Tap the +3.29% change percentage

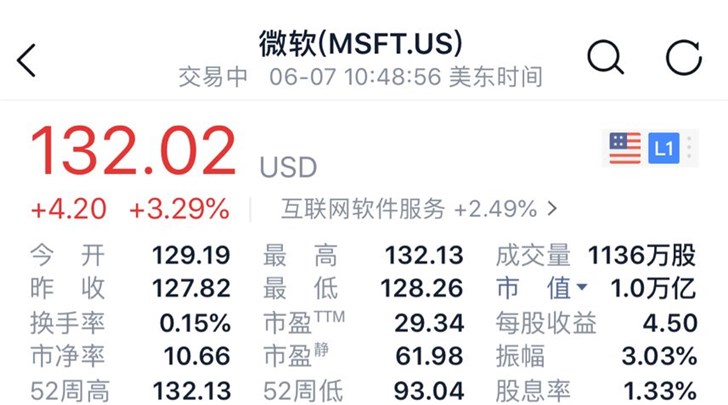[179, 209]
